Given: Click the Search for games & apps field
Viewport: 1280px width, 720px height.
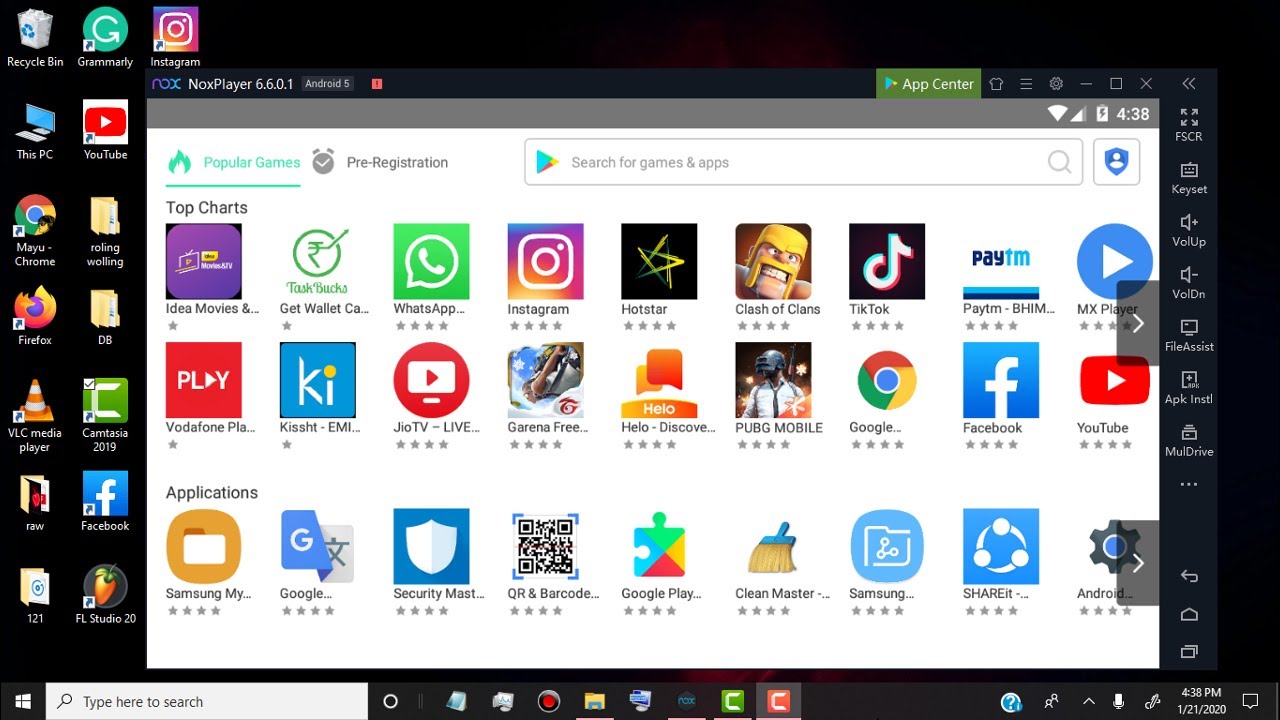Looking at the screenshot, I should (803, 162).
